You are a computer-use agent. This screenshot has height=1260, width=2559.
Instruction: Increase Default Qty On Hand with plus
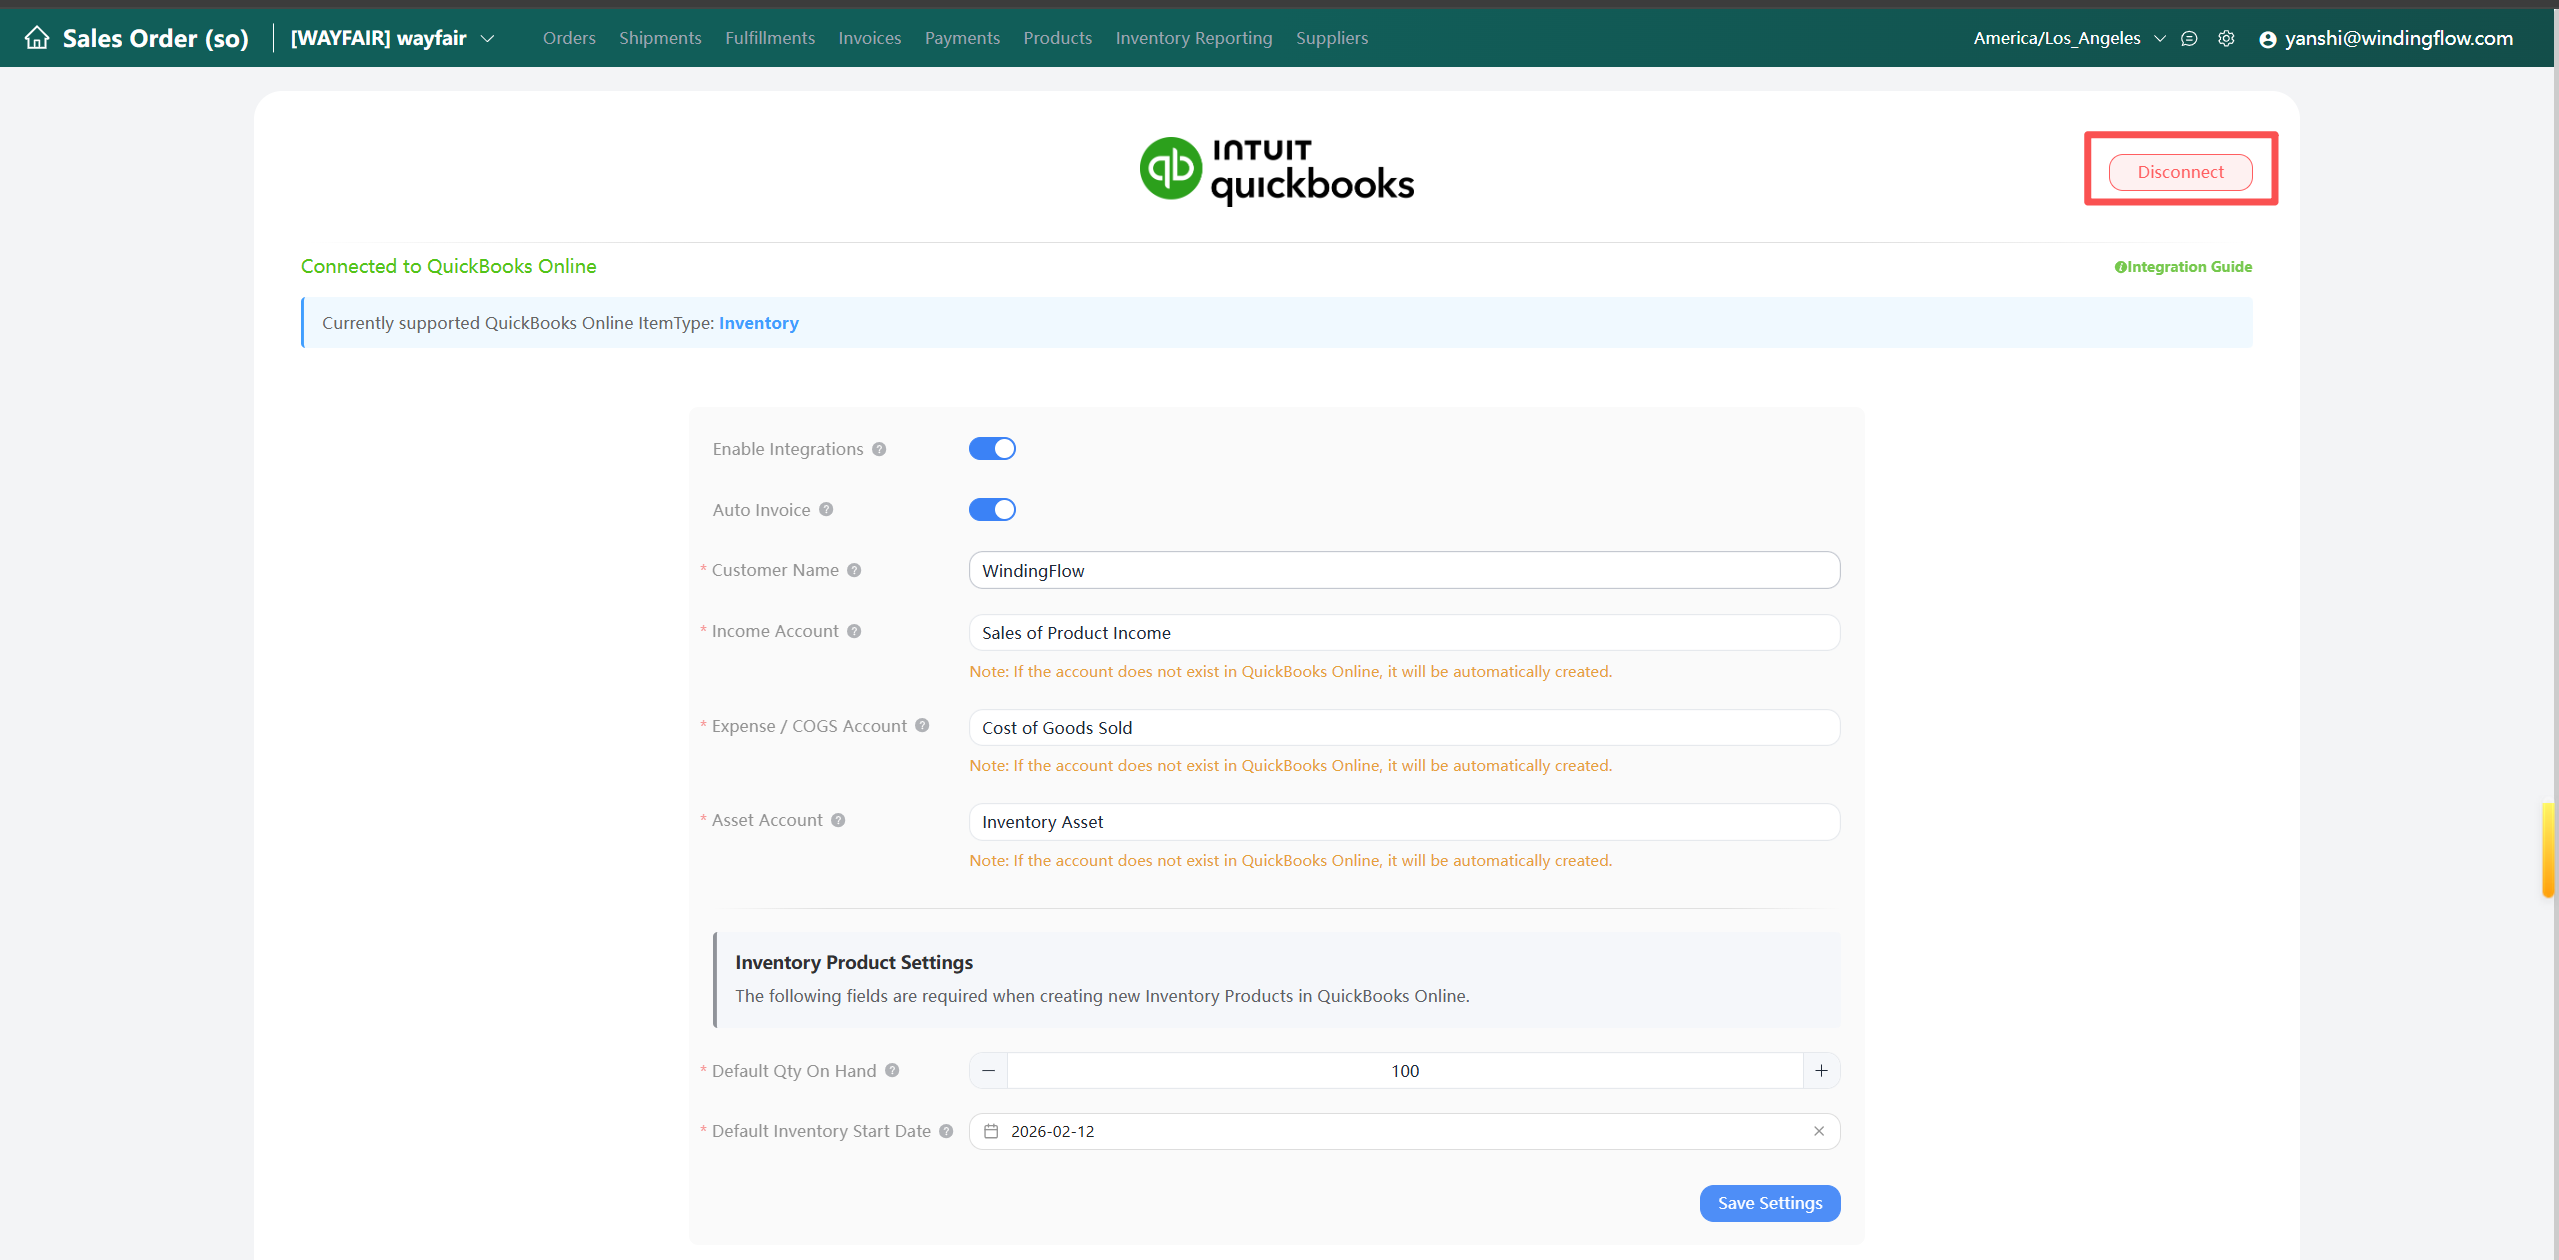tap(1821, 1071)
